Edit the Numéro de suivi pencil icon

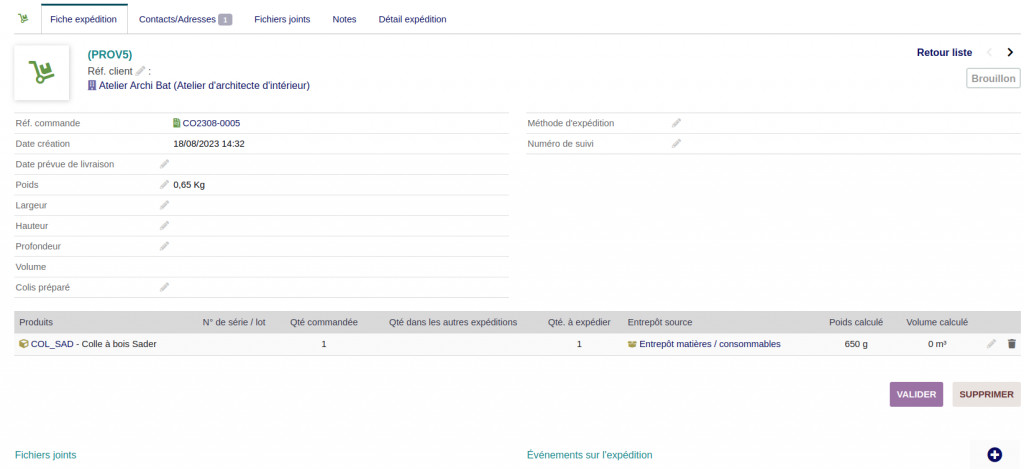pos(677,144)
